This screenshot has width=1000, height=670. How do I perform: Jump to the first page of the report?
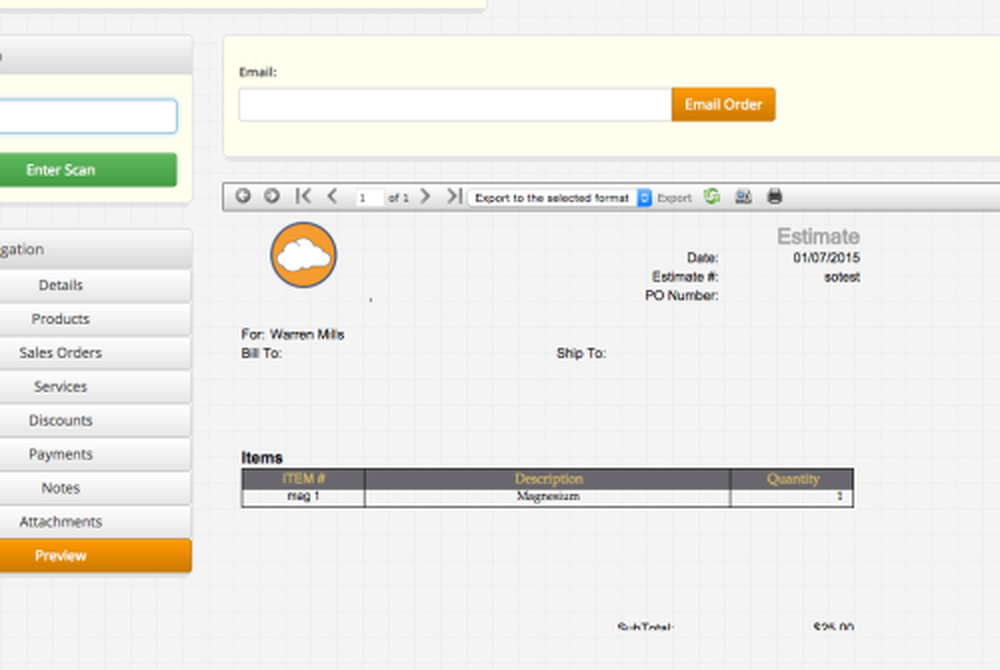[304, 197]
